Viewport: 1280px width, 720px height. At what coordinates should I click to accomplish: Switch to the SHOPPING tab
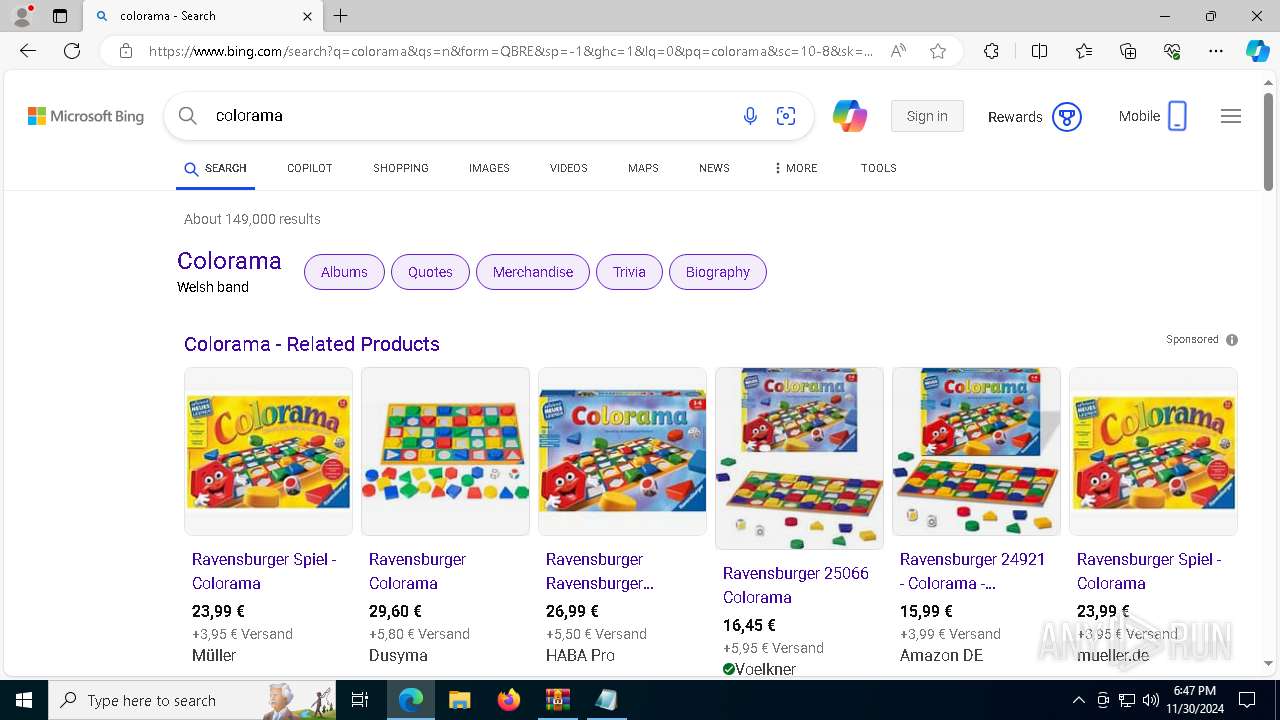[x=401, y=168]
